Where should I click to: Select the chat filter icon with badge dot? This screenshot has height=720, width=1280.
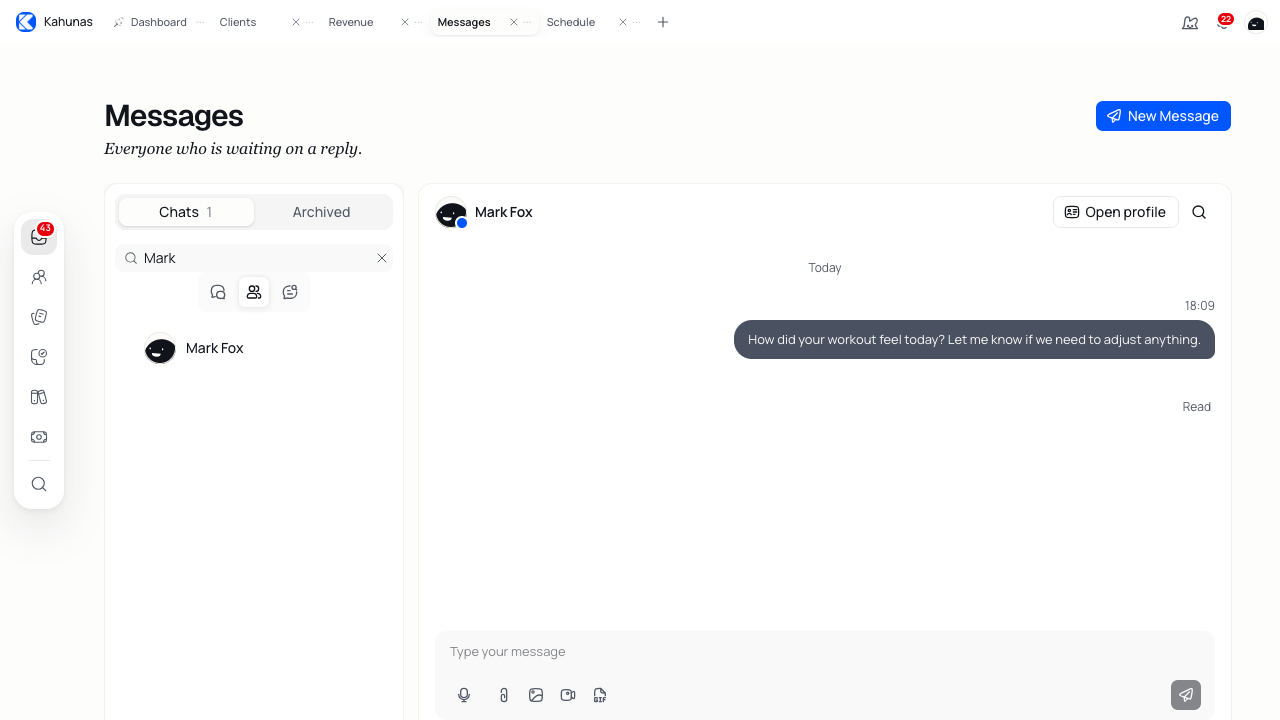290,292
